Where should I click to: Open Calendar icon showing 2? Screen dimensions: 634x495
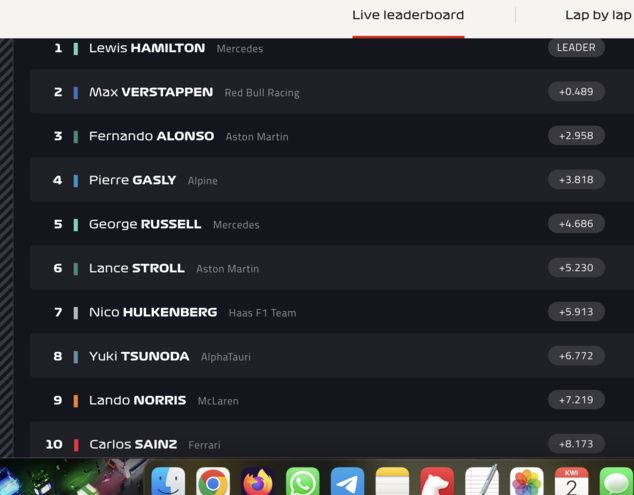[571, 481]
